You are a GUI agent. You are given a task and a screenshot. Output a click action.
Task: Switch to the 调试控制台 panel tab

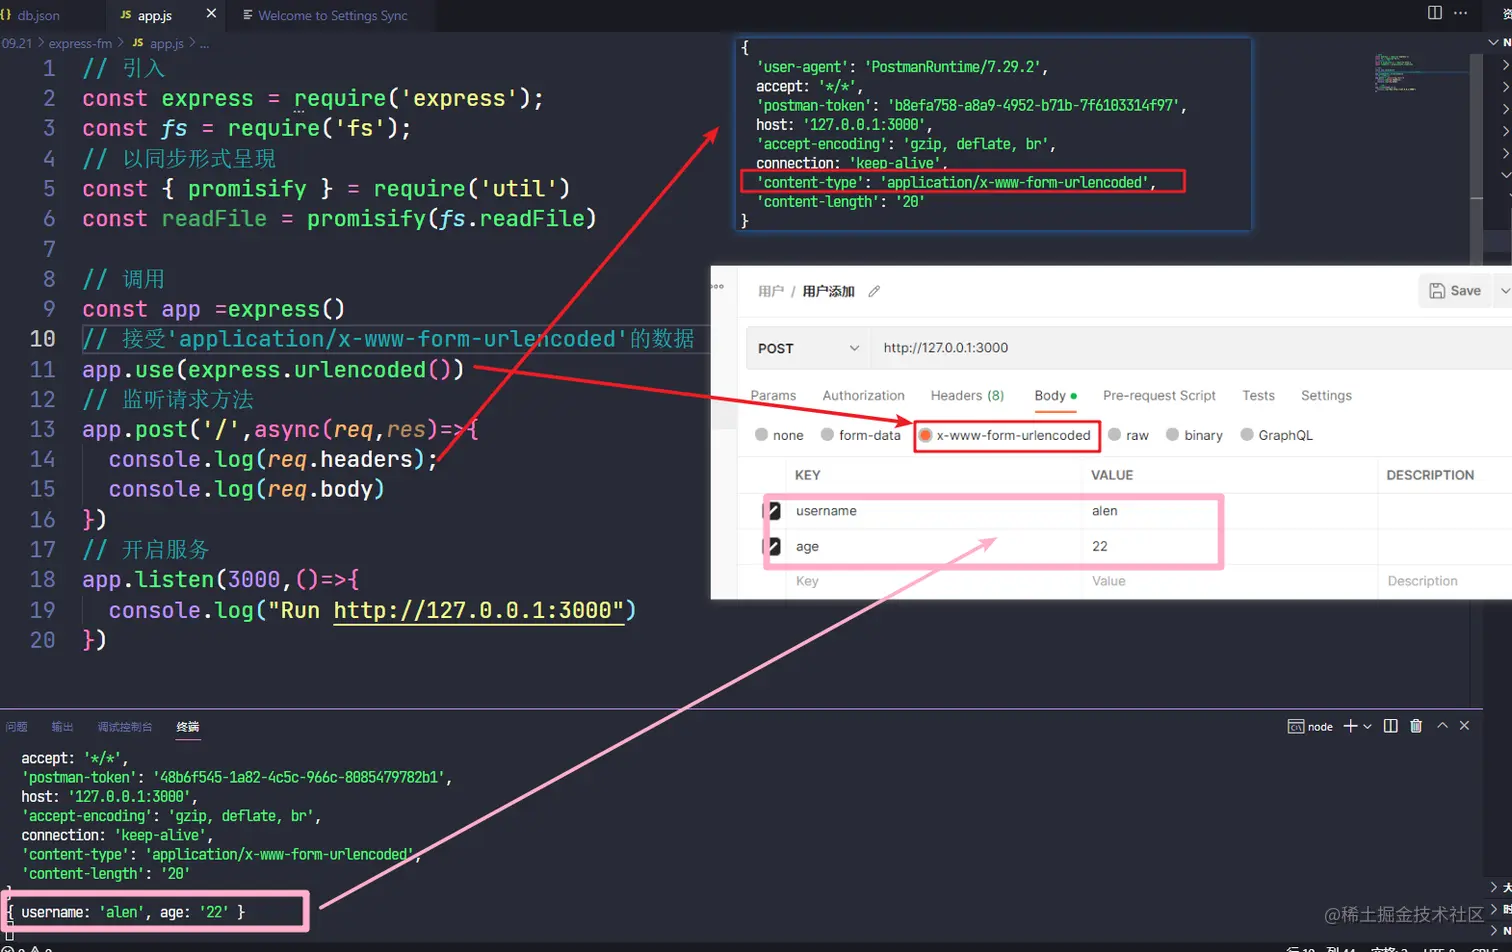(x=125, y=727)
